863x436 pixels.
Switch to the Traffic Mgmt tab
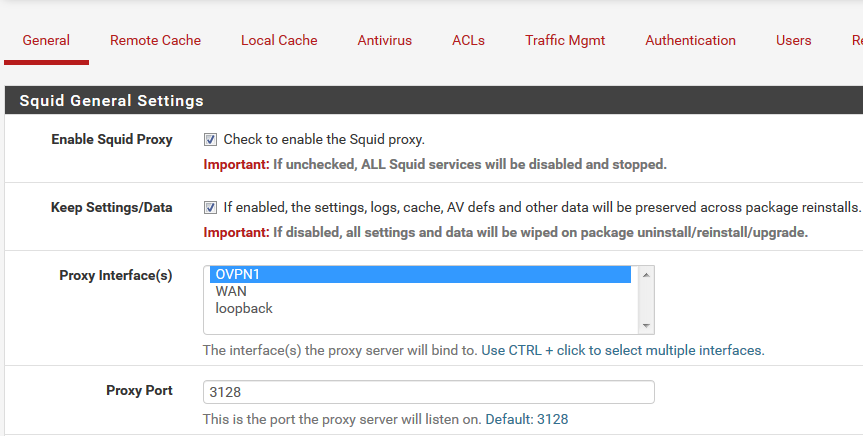[x=565, y=41]
